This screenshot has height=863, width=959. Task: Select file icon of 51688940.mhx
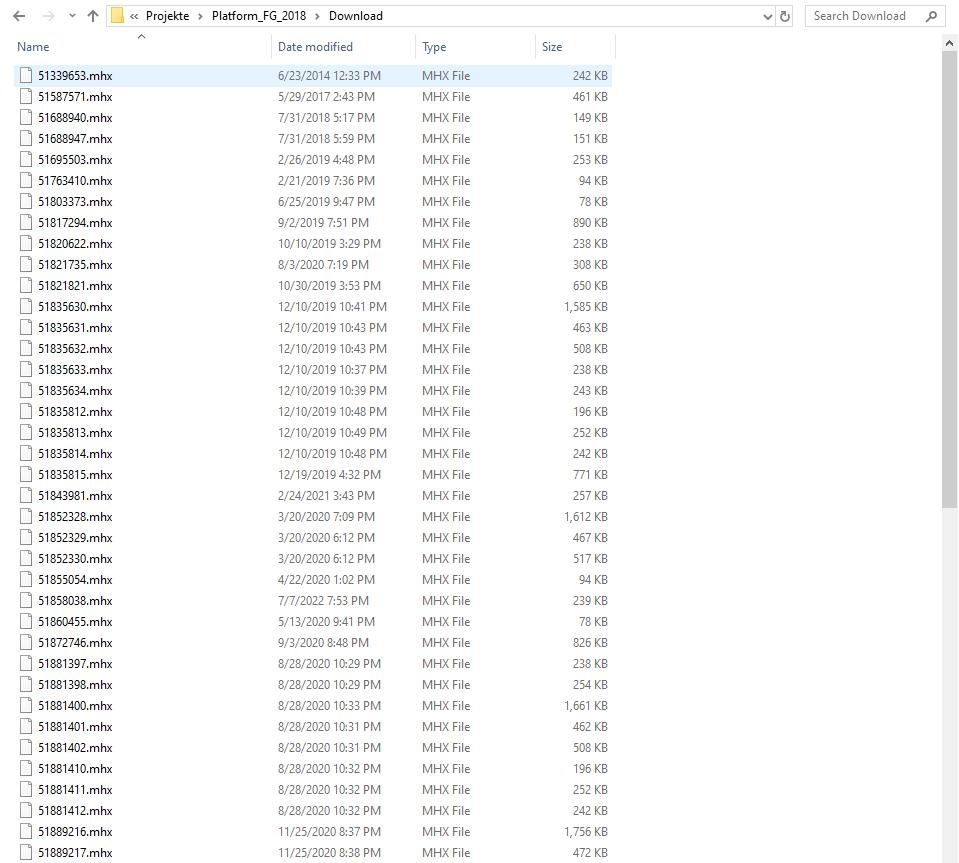[26, 117]
